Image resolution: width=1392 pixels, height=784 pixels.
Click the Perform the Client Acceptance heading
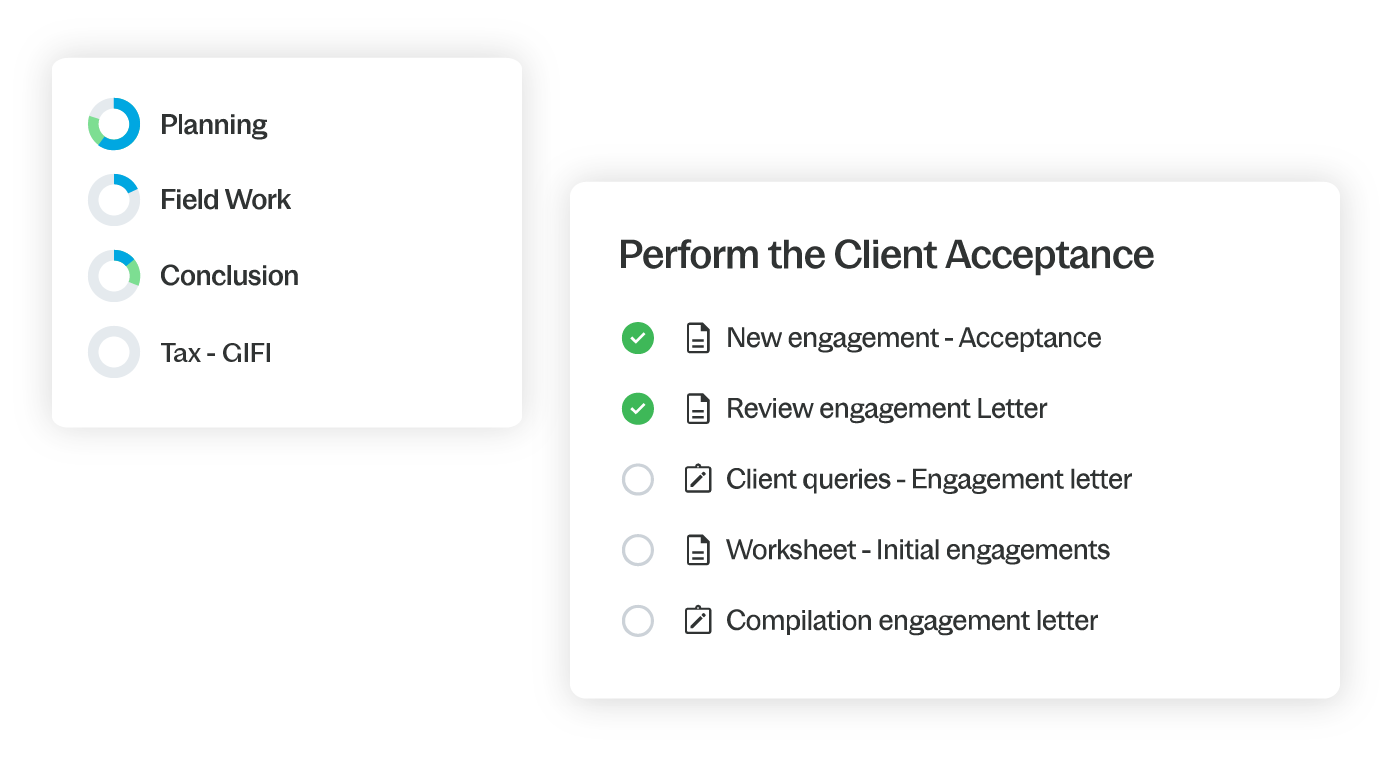(886, 255)
